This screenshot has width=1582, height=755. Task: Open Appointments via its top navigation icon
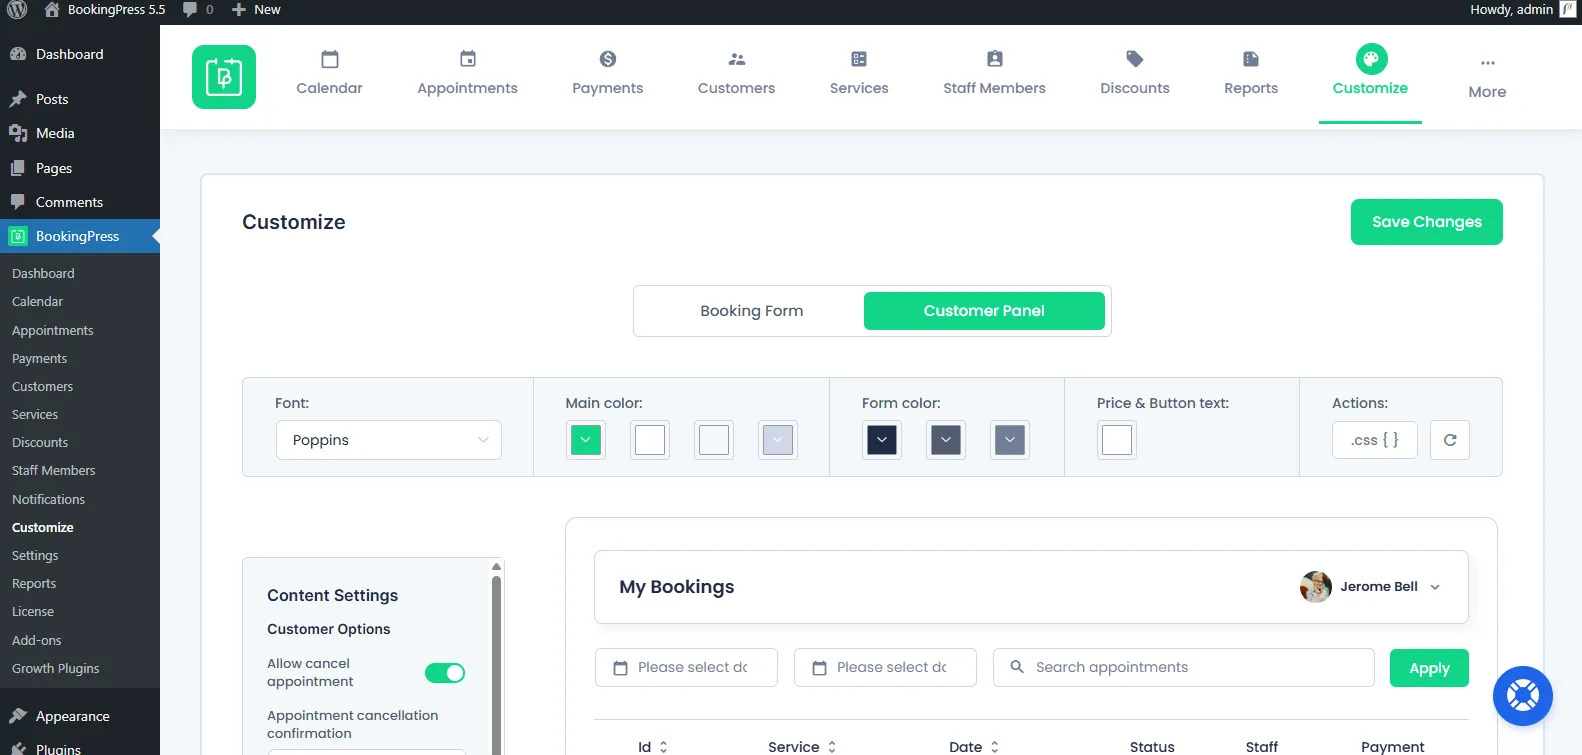[x=468, y=59]
